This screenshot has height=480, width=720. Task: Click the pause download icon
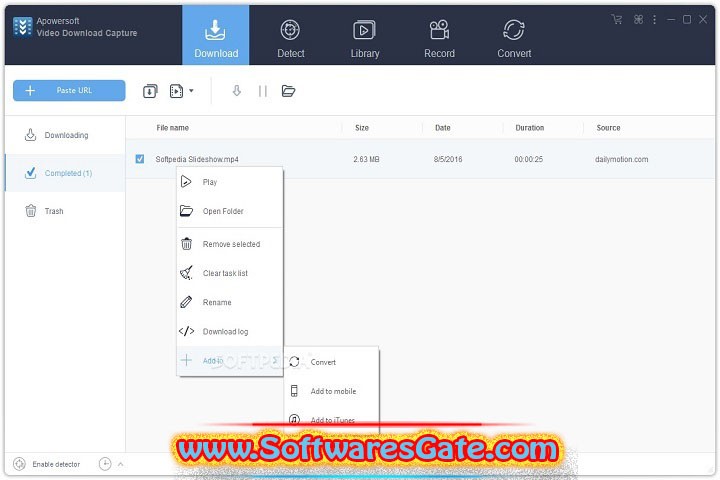coord(263,91)
